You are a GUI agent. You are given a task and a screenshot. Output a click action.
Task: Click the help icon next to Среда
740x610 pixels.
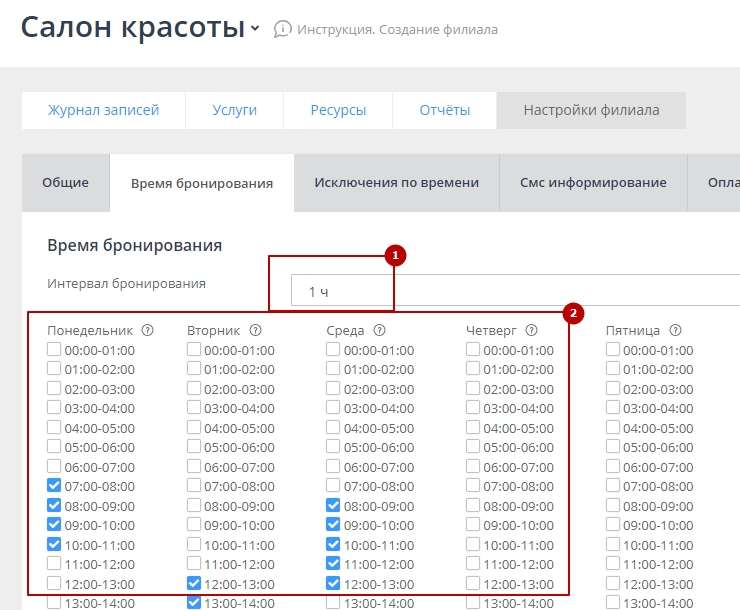tap(380, 330)
